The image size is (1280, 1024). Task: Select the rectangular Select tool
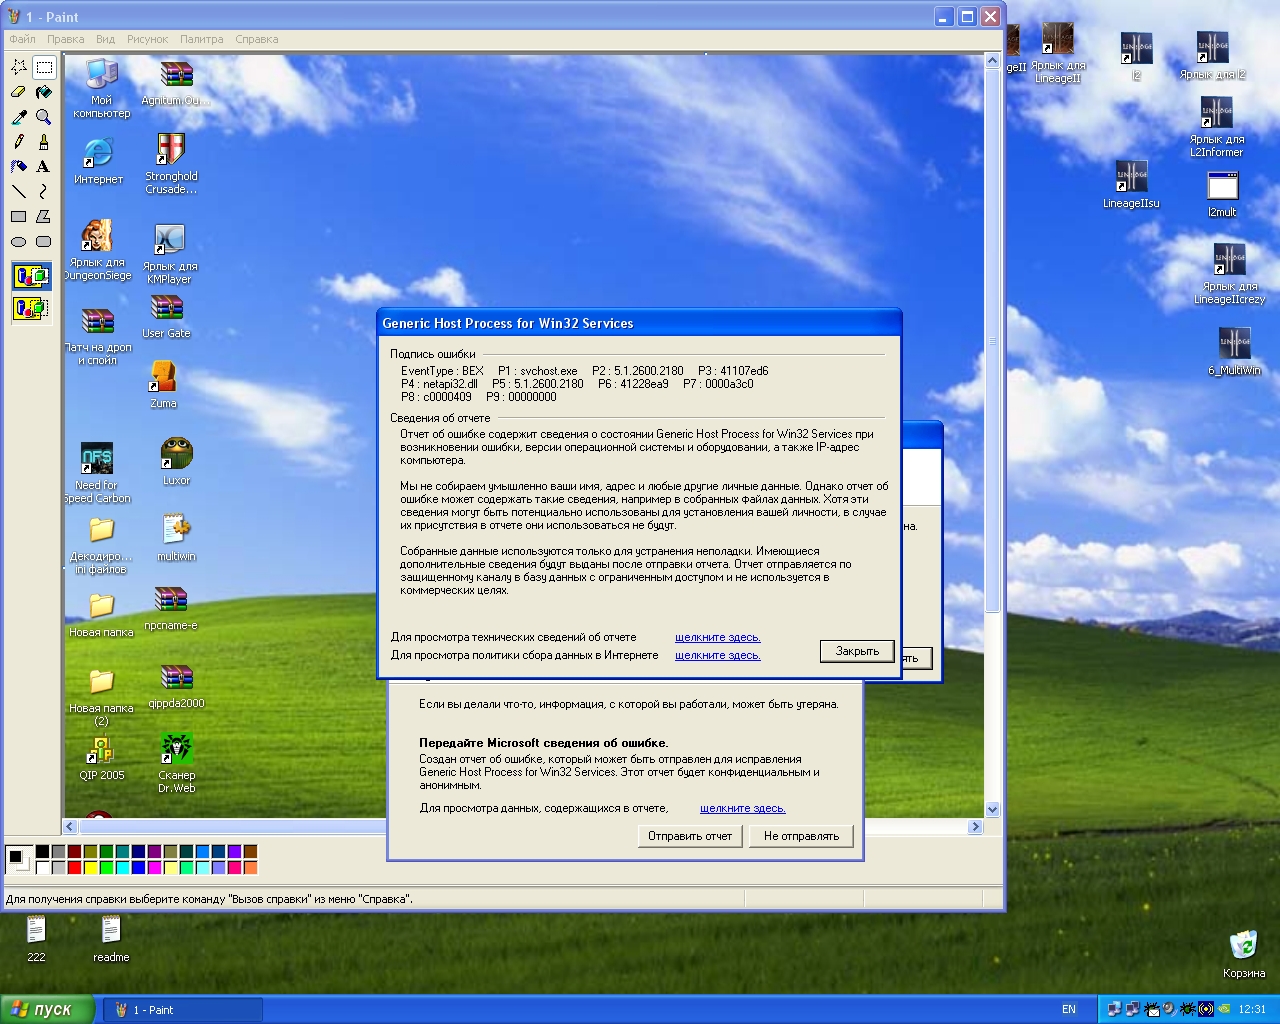[x=44, y=67]
